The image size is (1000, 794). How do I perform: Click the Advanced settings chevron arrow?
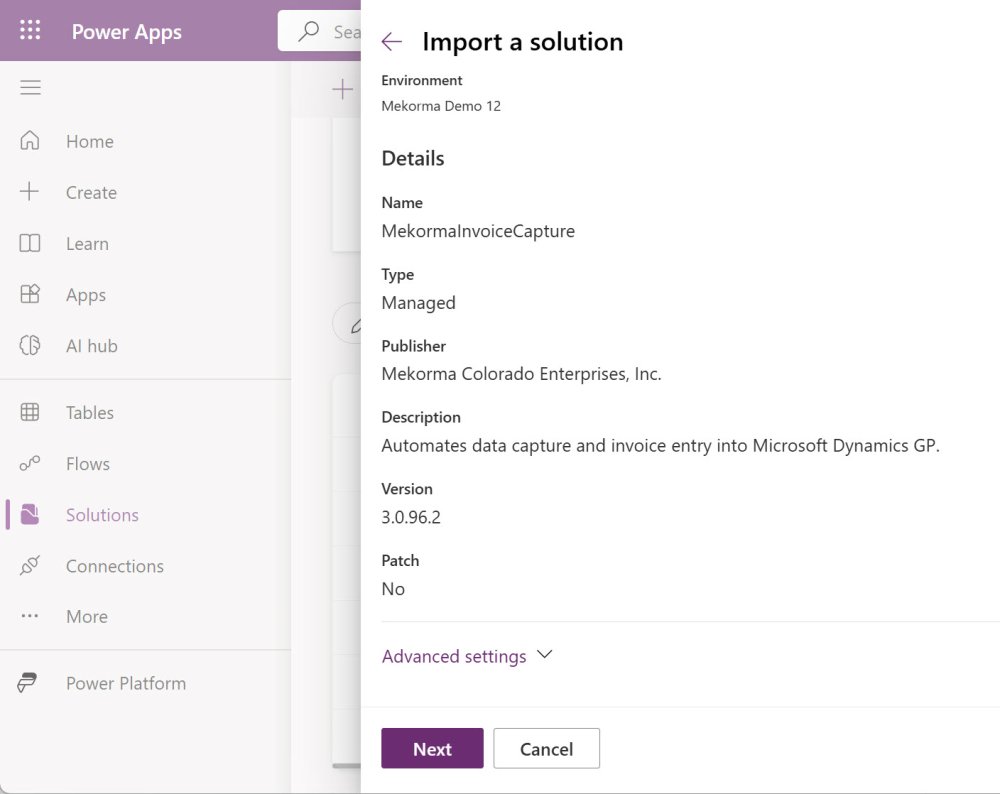pyautogui.click(x=545, y=655)
